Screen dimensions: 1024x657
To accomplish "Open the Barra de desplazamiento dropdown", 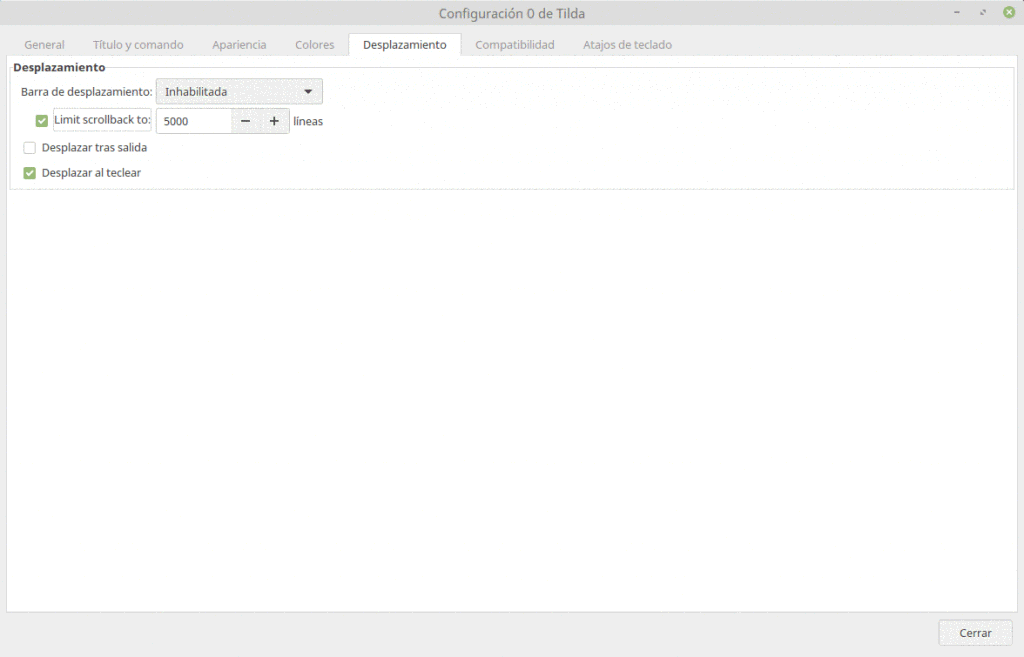I will pos(238,91).
